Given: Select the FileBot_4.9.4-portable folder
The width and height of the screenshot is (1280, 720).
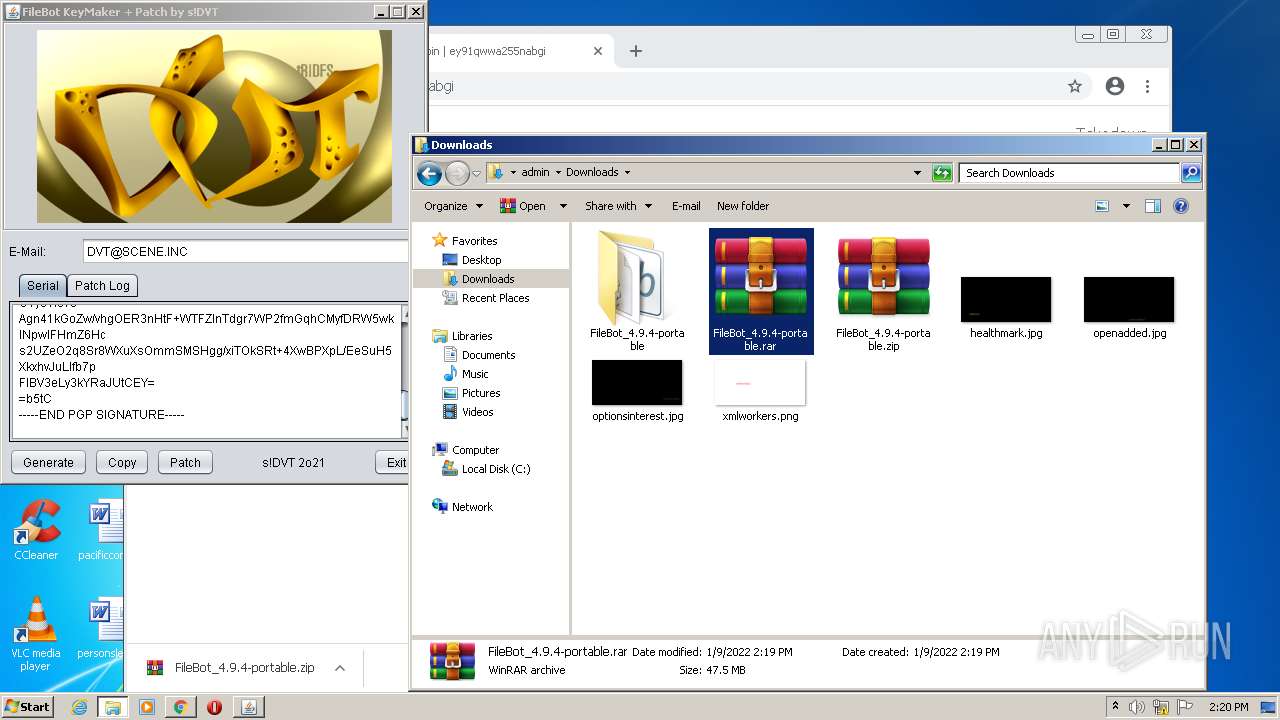Looking at the screenshot, I should point(637,291).
